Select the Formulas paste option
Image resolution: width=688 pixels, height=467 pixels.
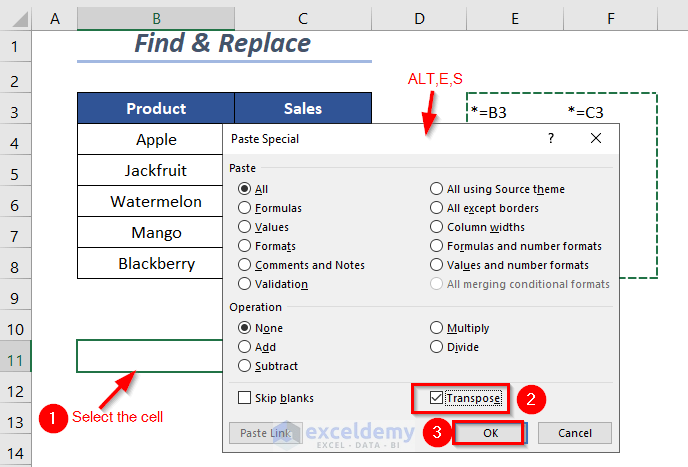click(x=245, y=208)
